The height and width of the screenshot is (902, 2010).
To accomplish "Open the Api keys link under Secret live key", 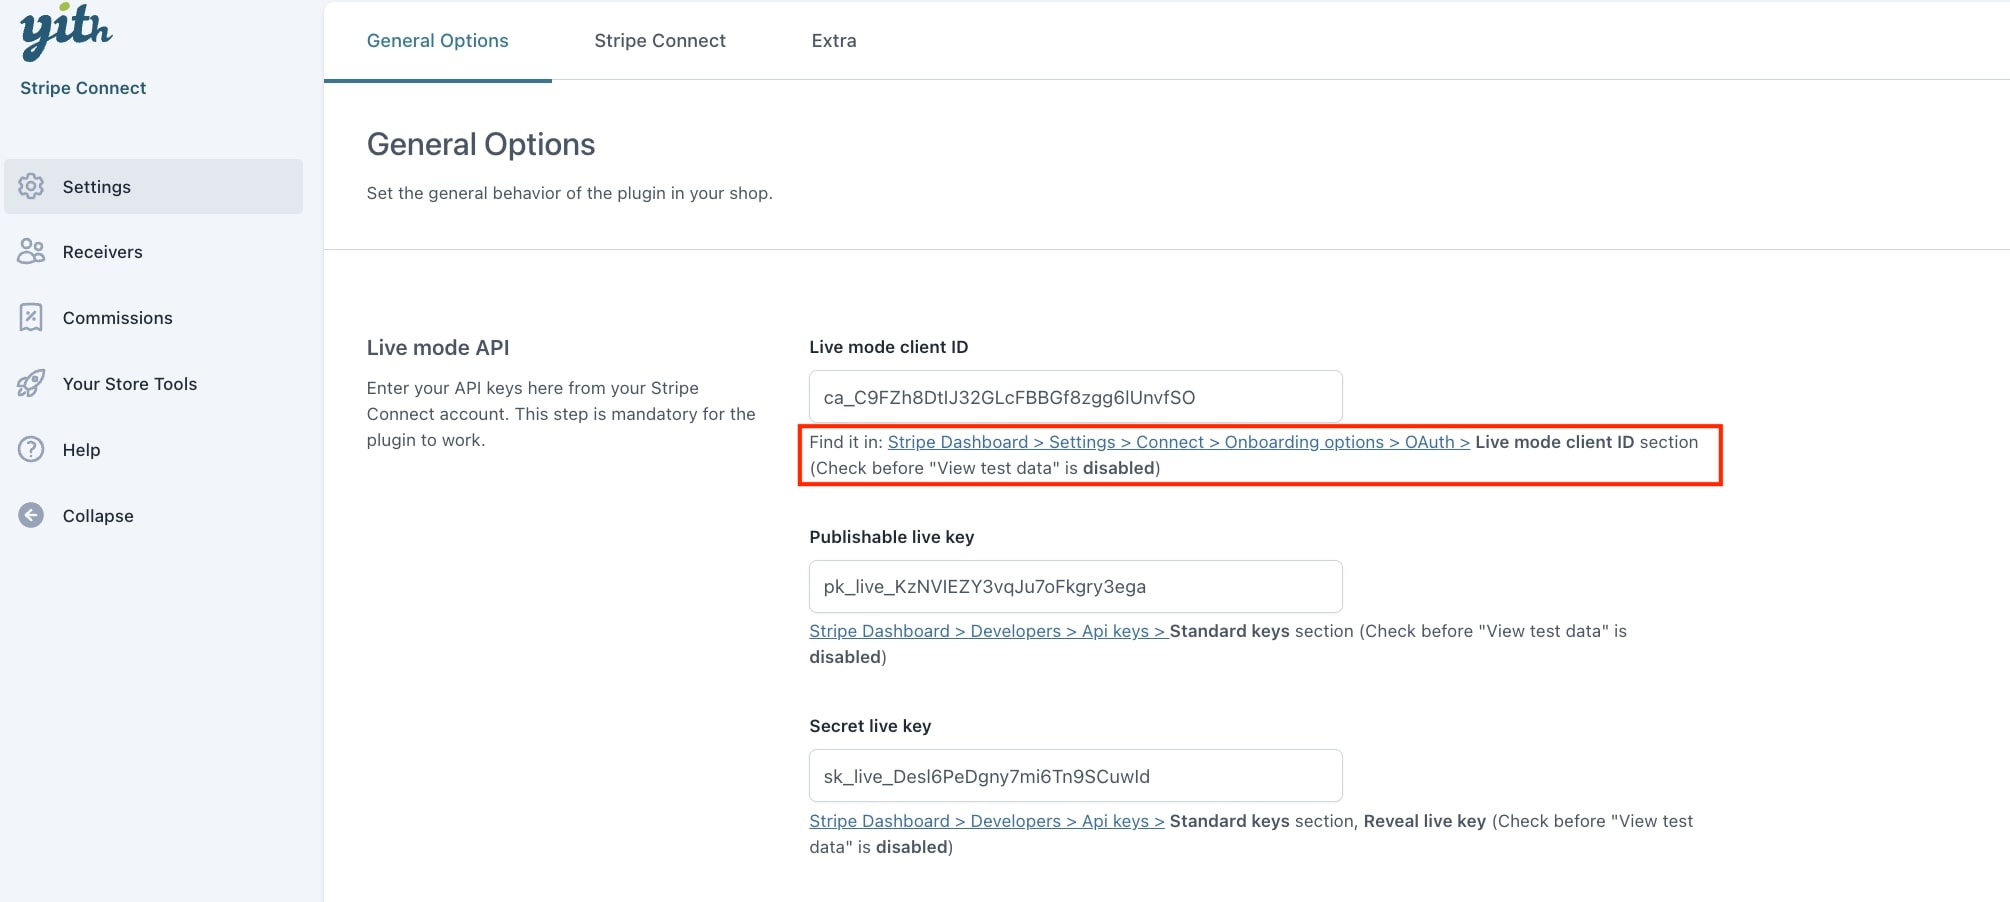I will tap(987, 821).
